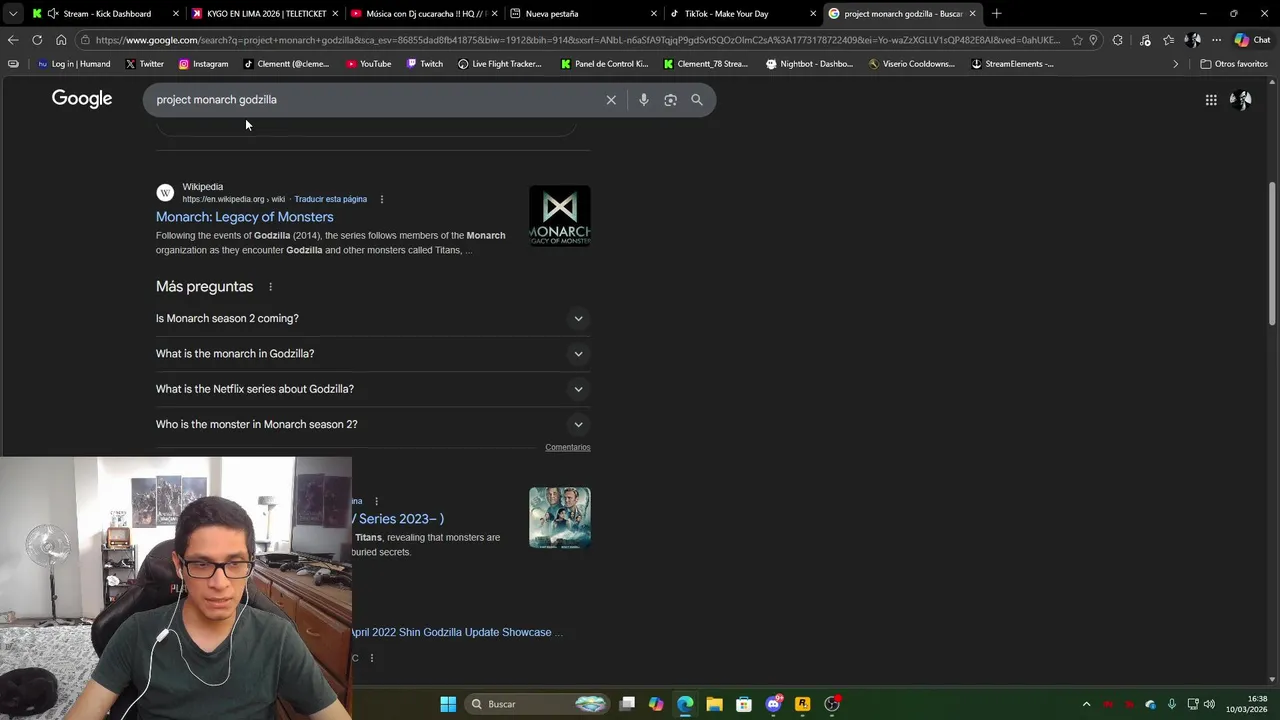Open Edge settings and more menu
1280x720 pixels.
(1216, 40)
